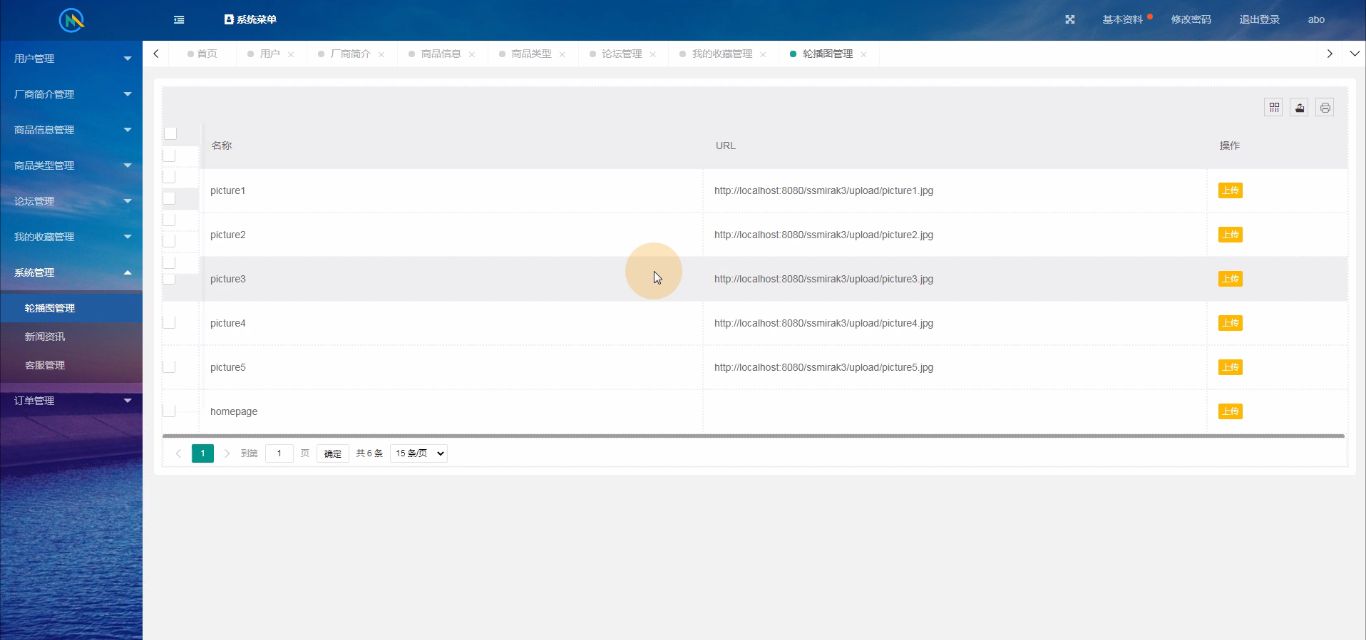The height and width of the screenshot is (640, 1366).
Task: Click the page number input field
Action: coord(280,453)
